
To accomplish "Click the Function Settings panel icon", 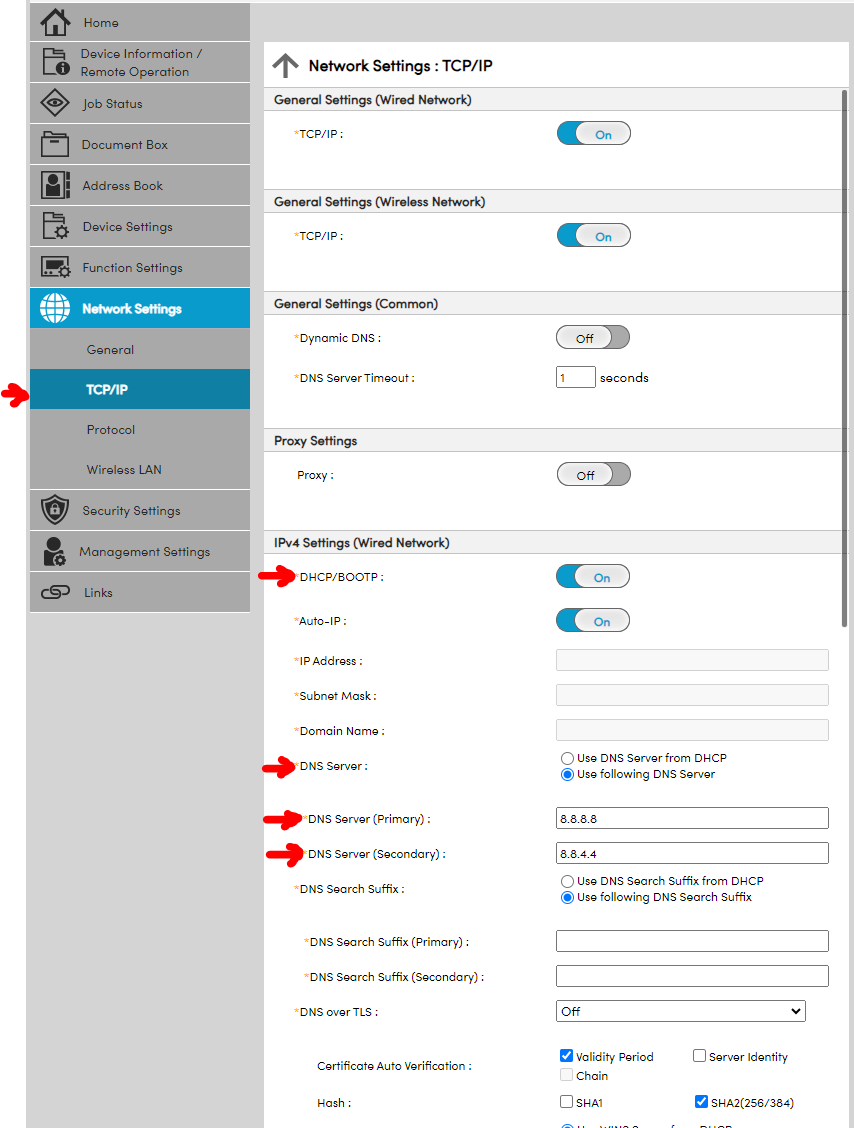I will (x=55, y=267).
